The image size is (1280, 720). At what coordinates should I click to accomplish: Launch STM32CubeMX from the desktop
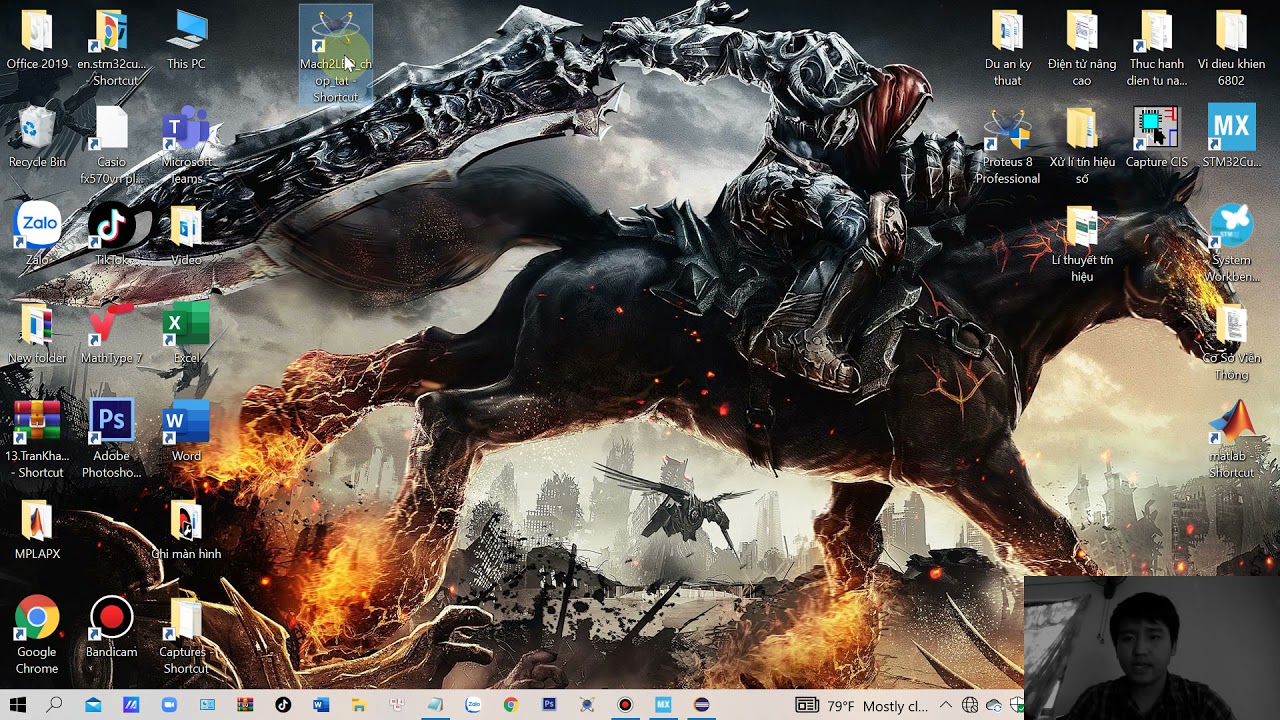pos(1231,138)
